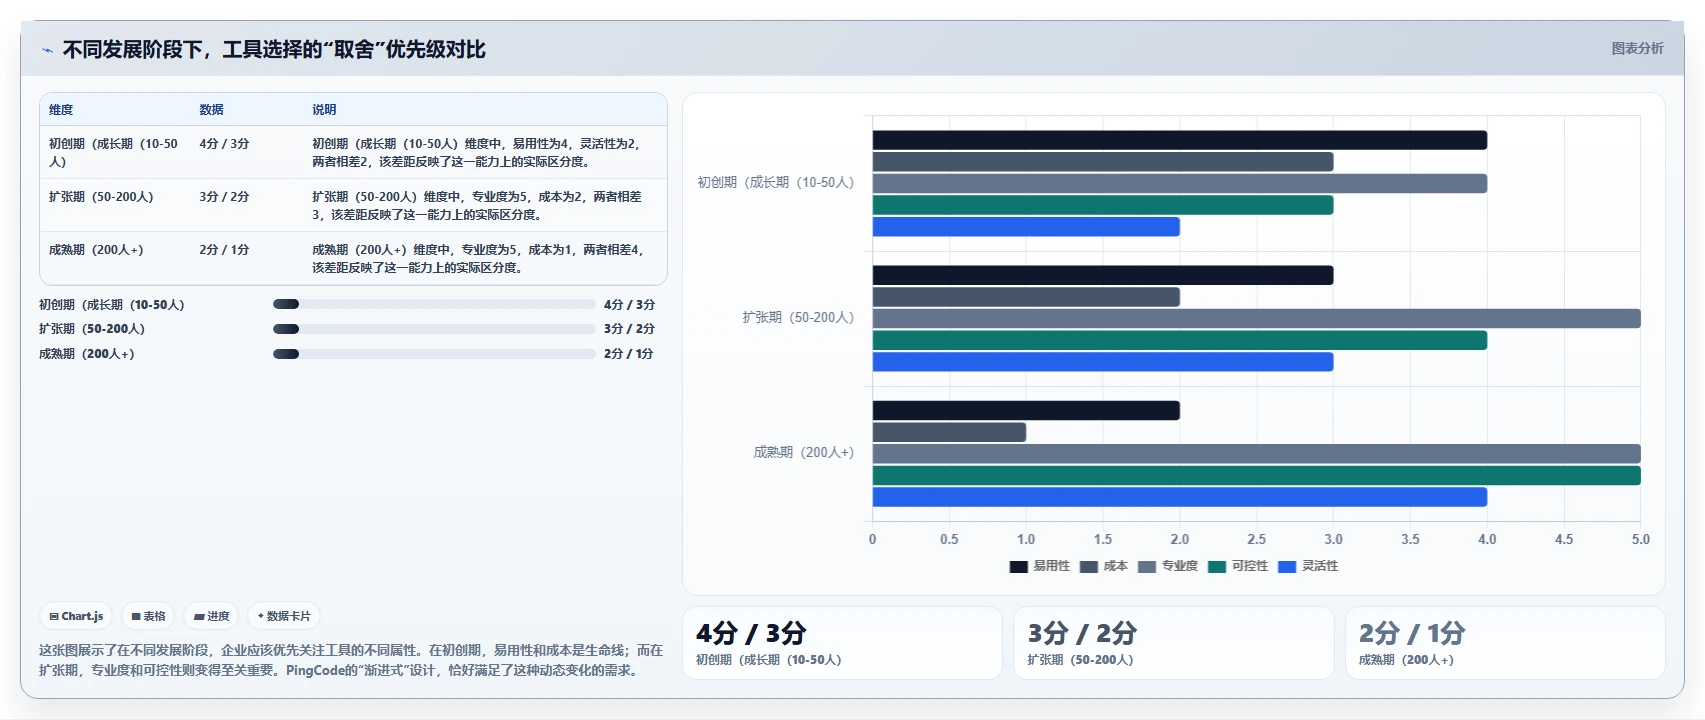The height and width of the screenshot is (720, 1705).
Task: Click the blue chart icon beside the title
Action: click(47, 50)
